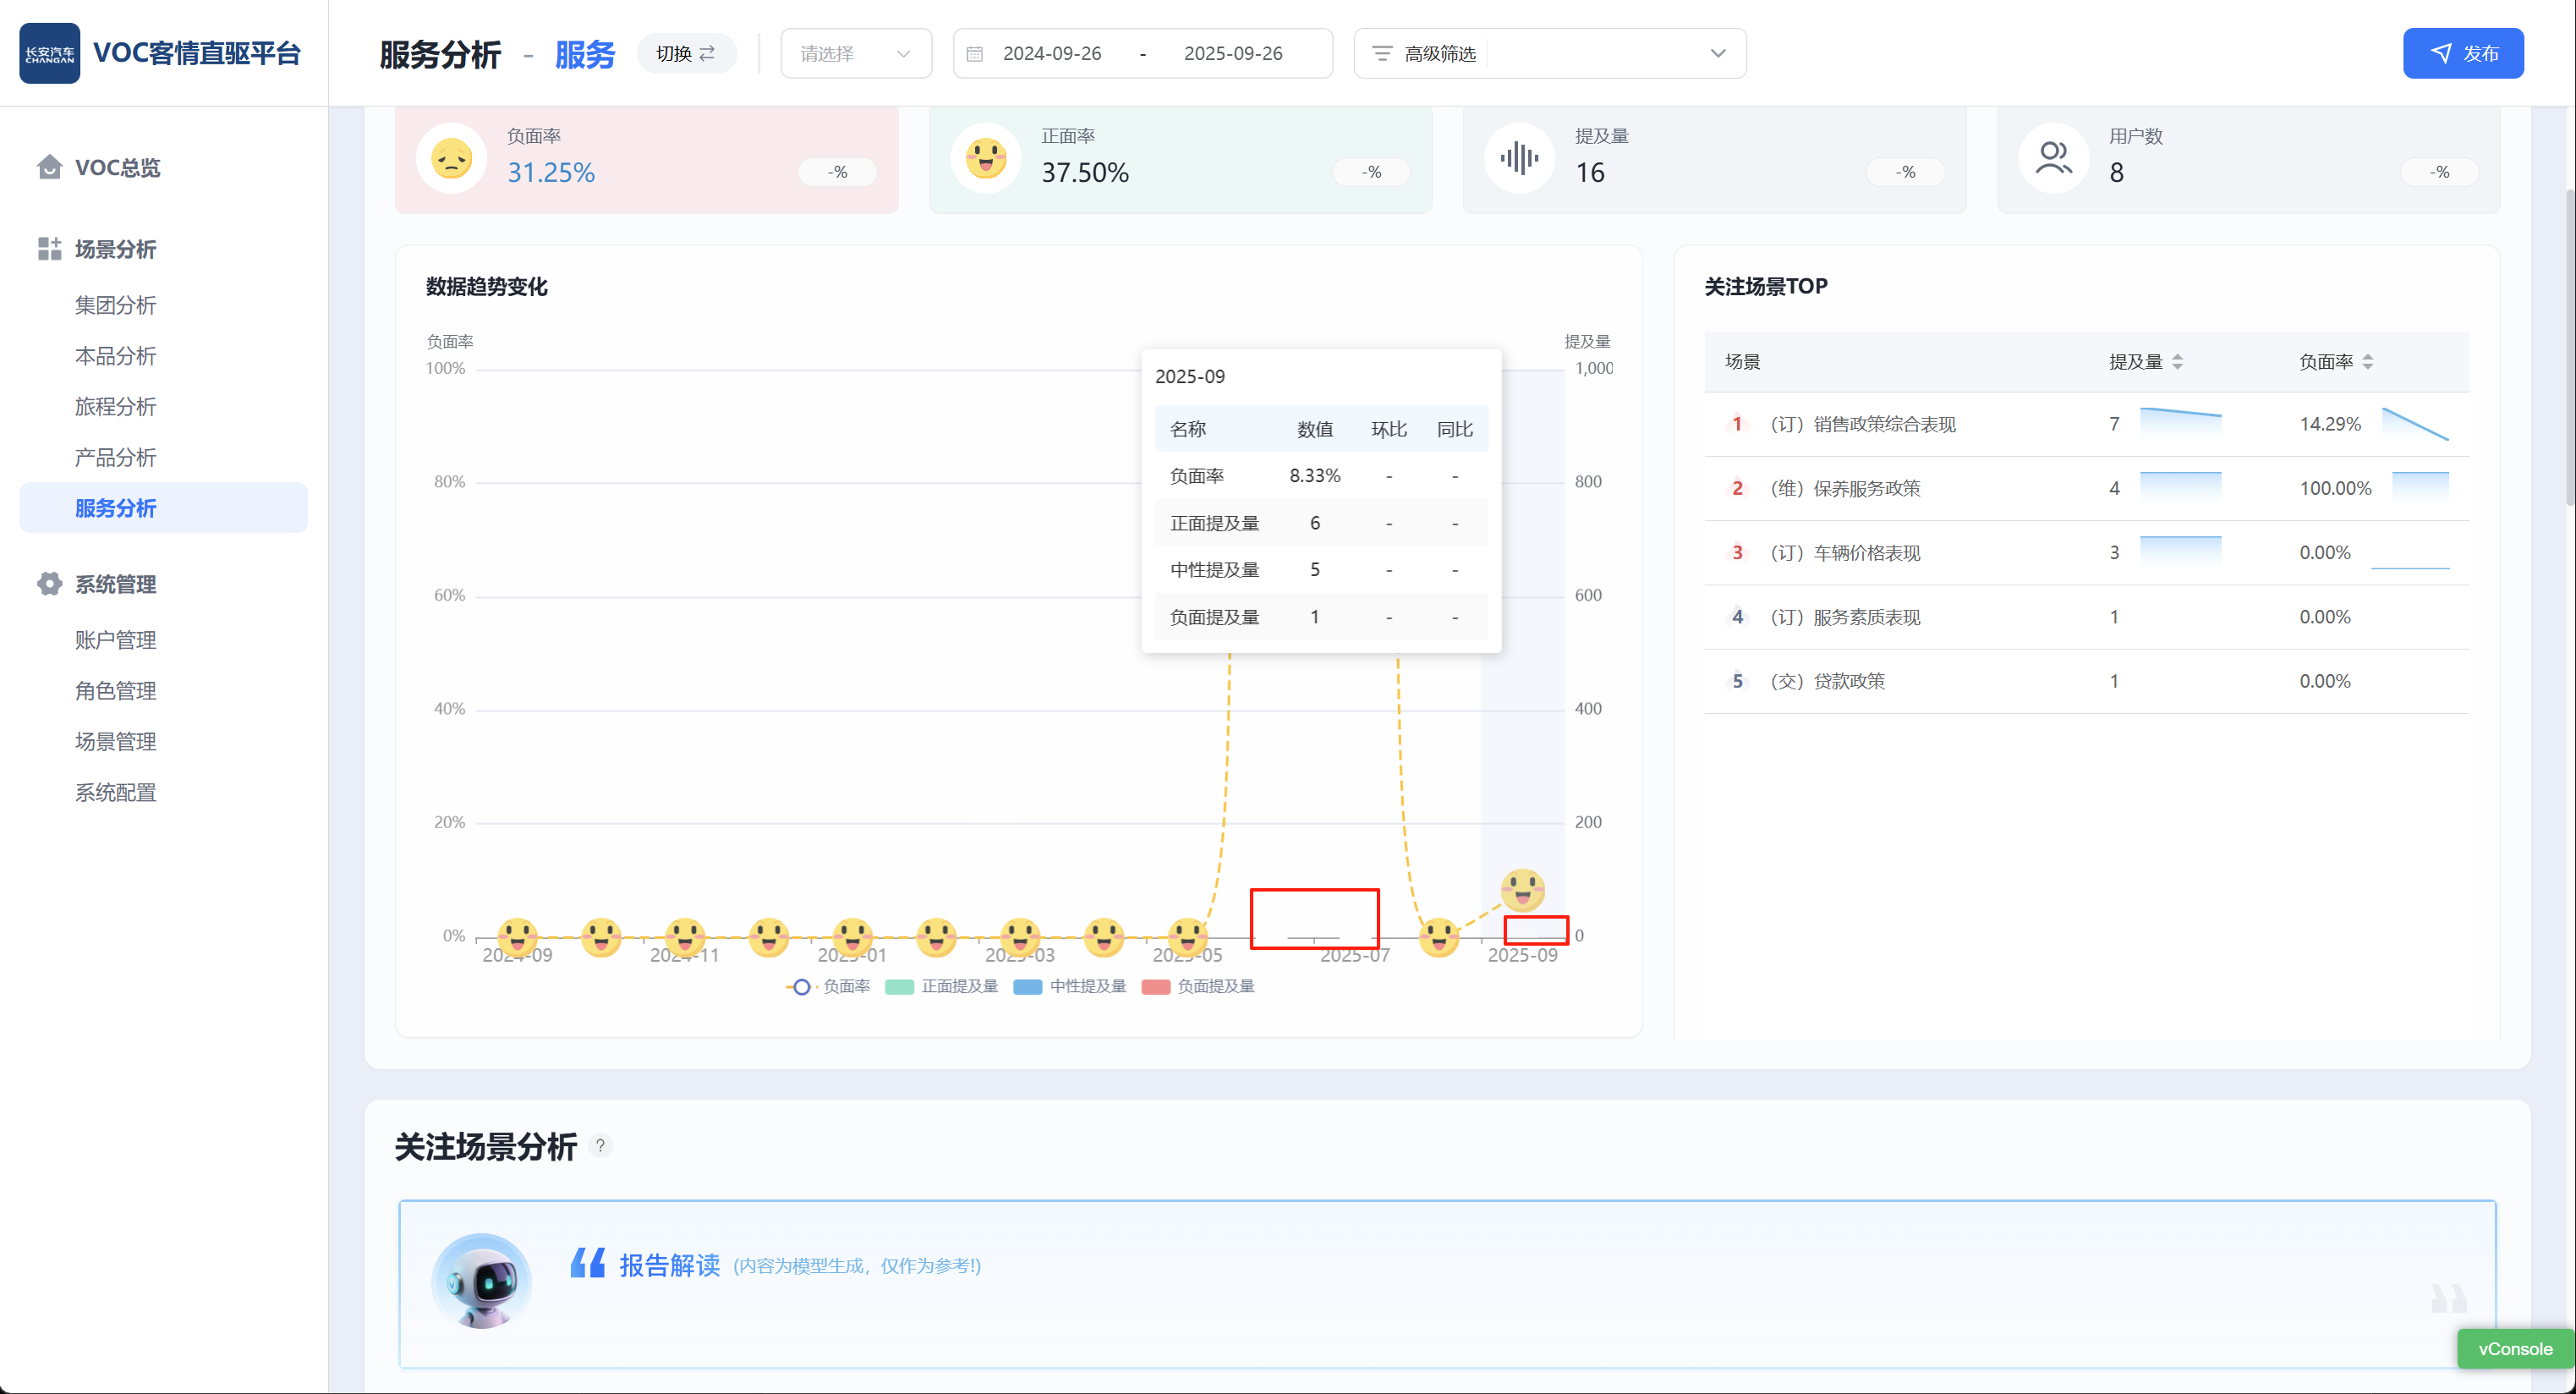2576x1394 pixels.
Task: Click the 场景分析 grid icon
Action: [x=49, y=249]
